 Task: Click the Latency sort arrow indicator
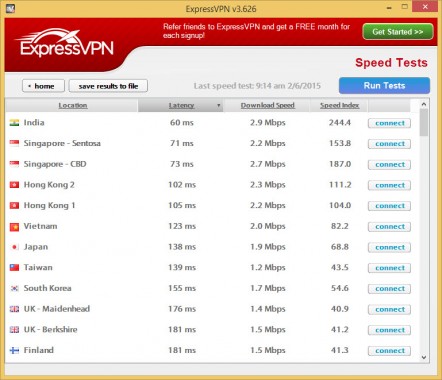pos(218,105)
